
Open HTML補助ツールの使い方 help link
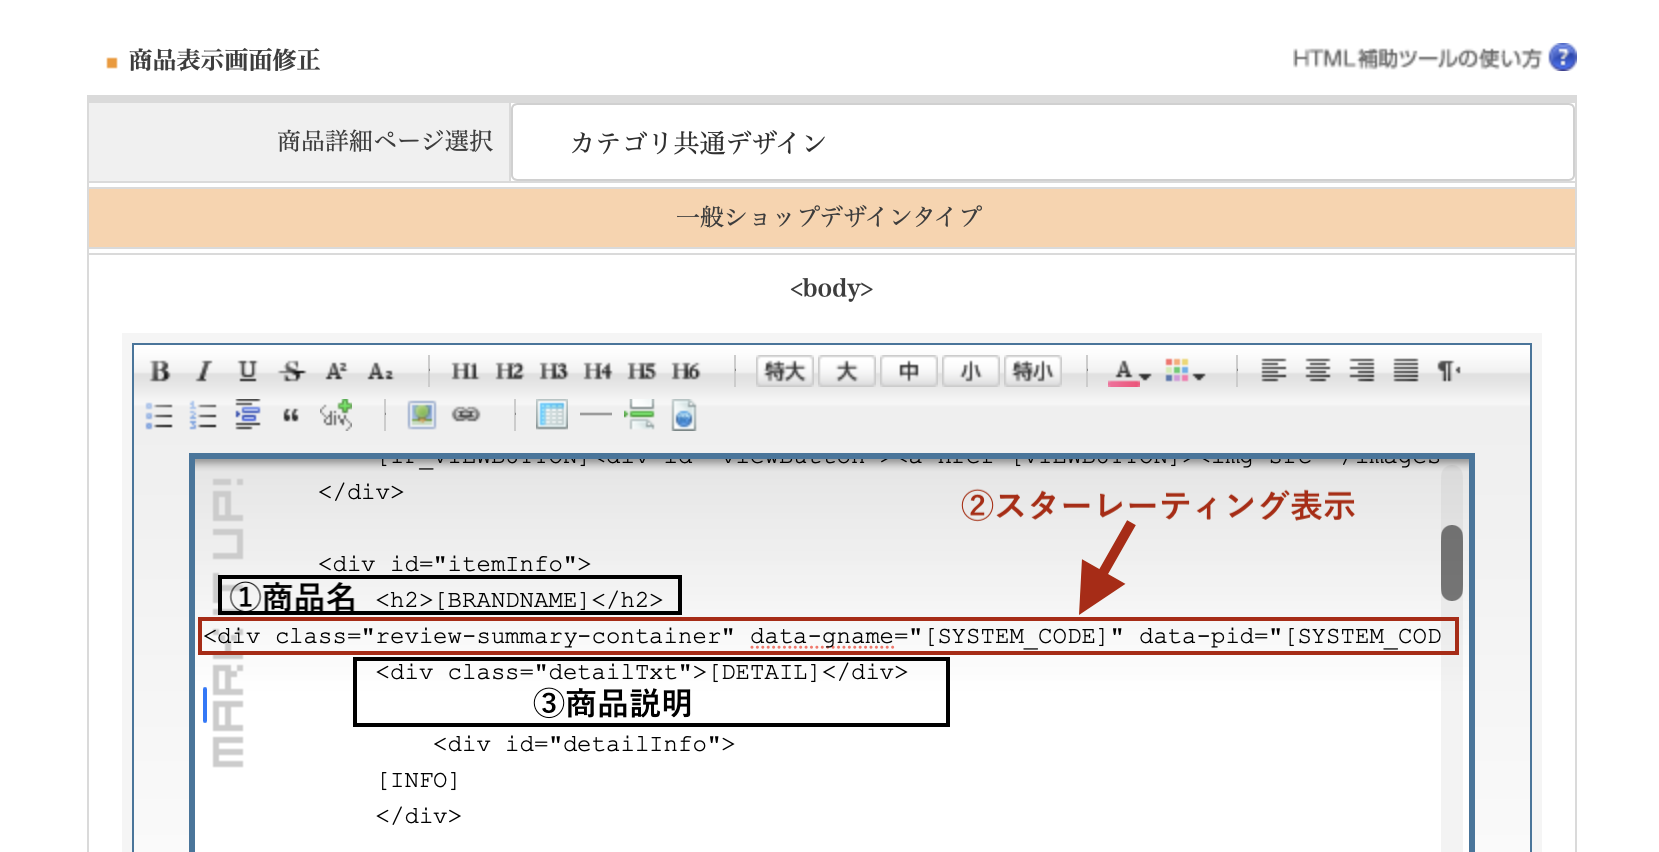click(1434, 58)
